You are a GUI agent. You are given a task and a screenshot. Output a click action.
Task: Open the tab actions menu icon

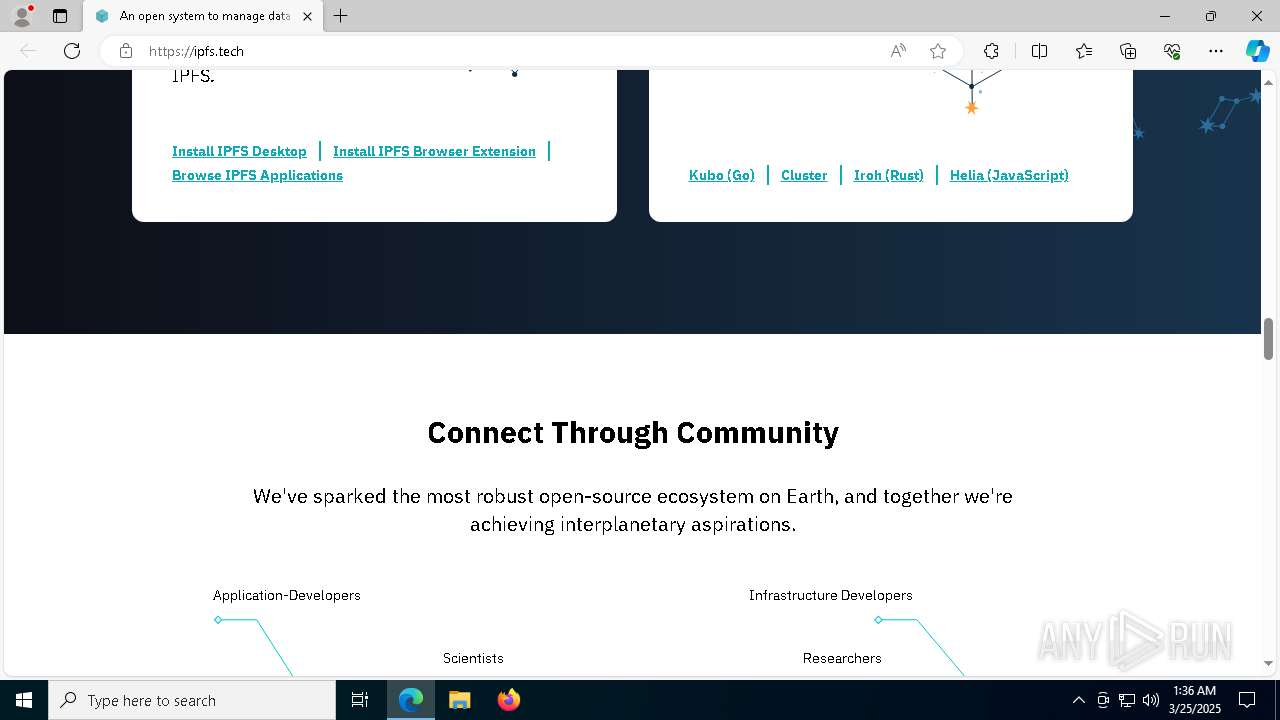pyautogui.click(x=60, y=16)
